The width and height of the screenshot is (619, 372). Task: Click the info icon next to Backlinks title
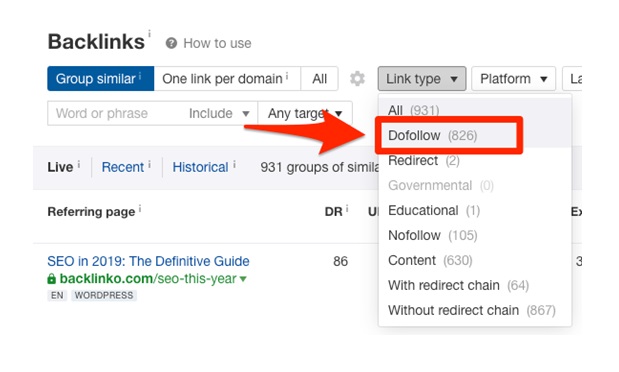(150, 34)
